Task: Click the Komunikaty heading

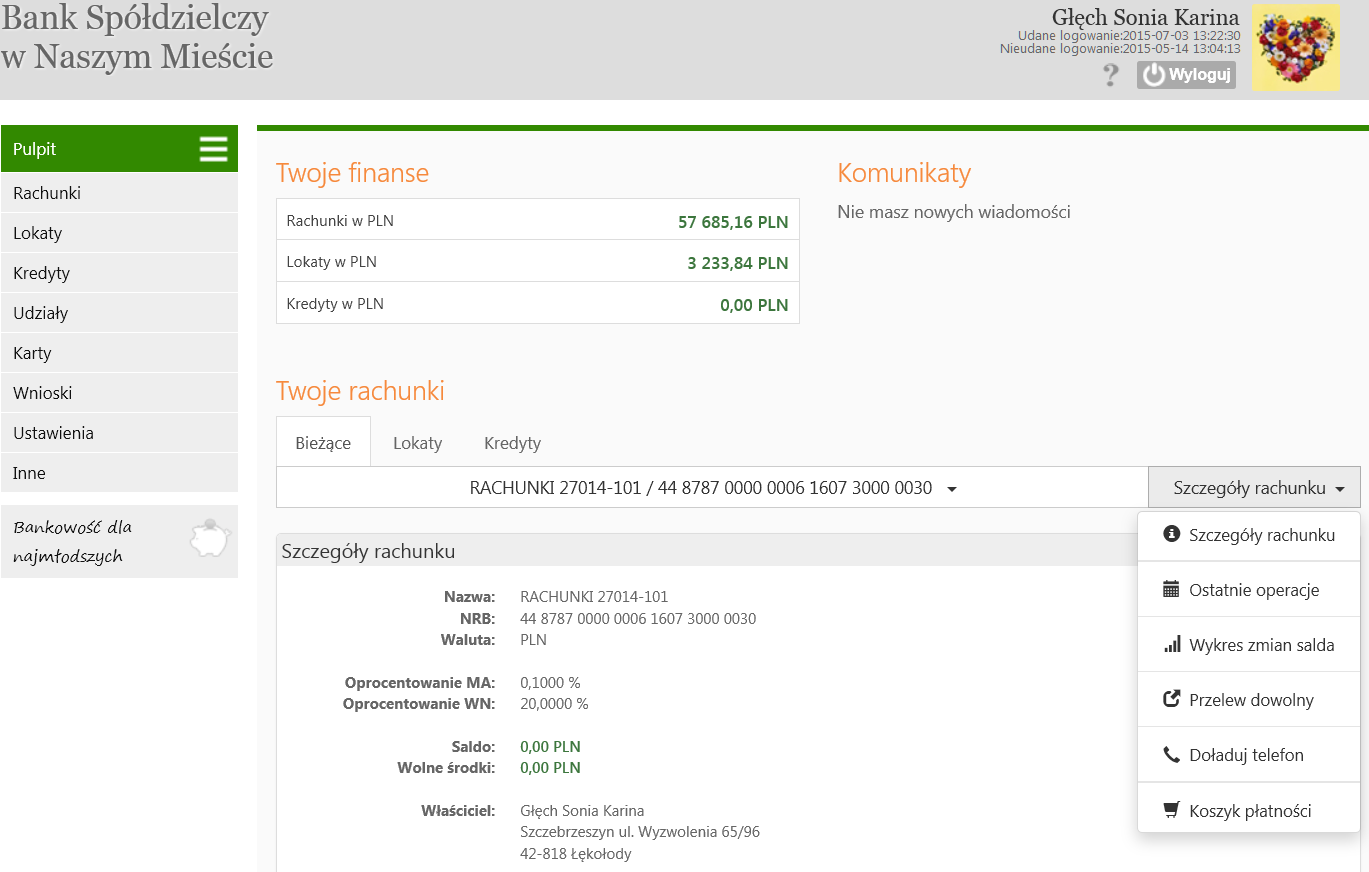Action: point(904,173)
